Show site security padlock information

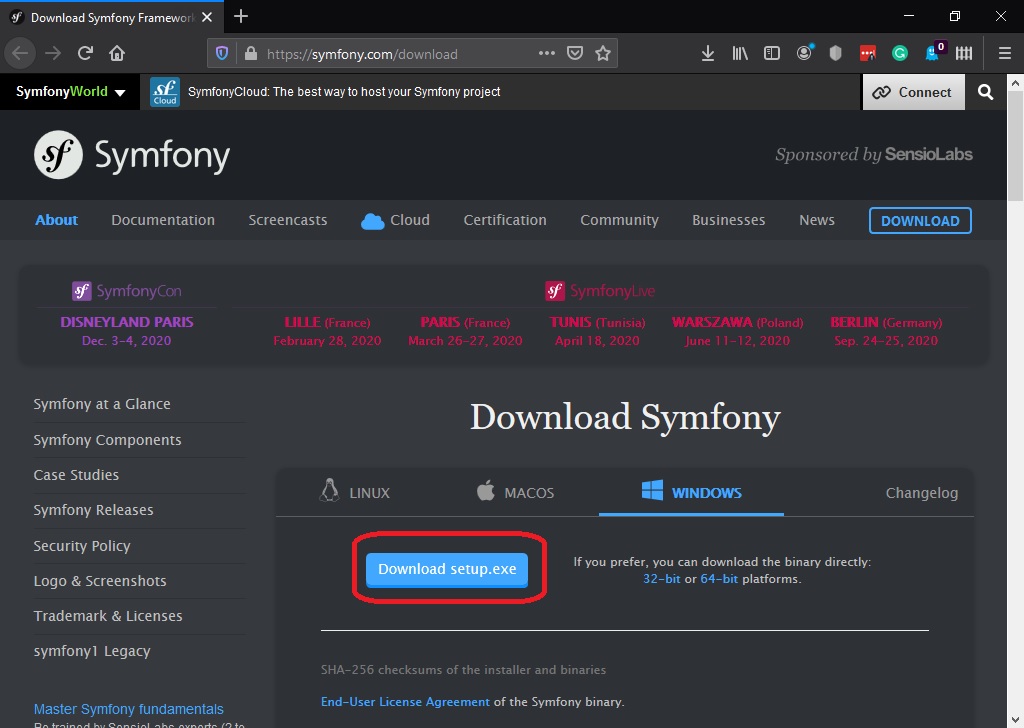pos(251,54)
